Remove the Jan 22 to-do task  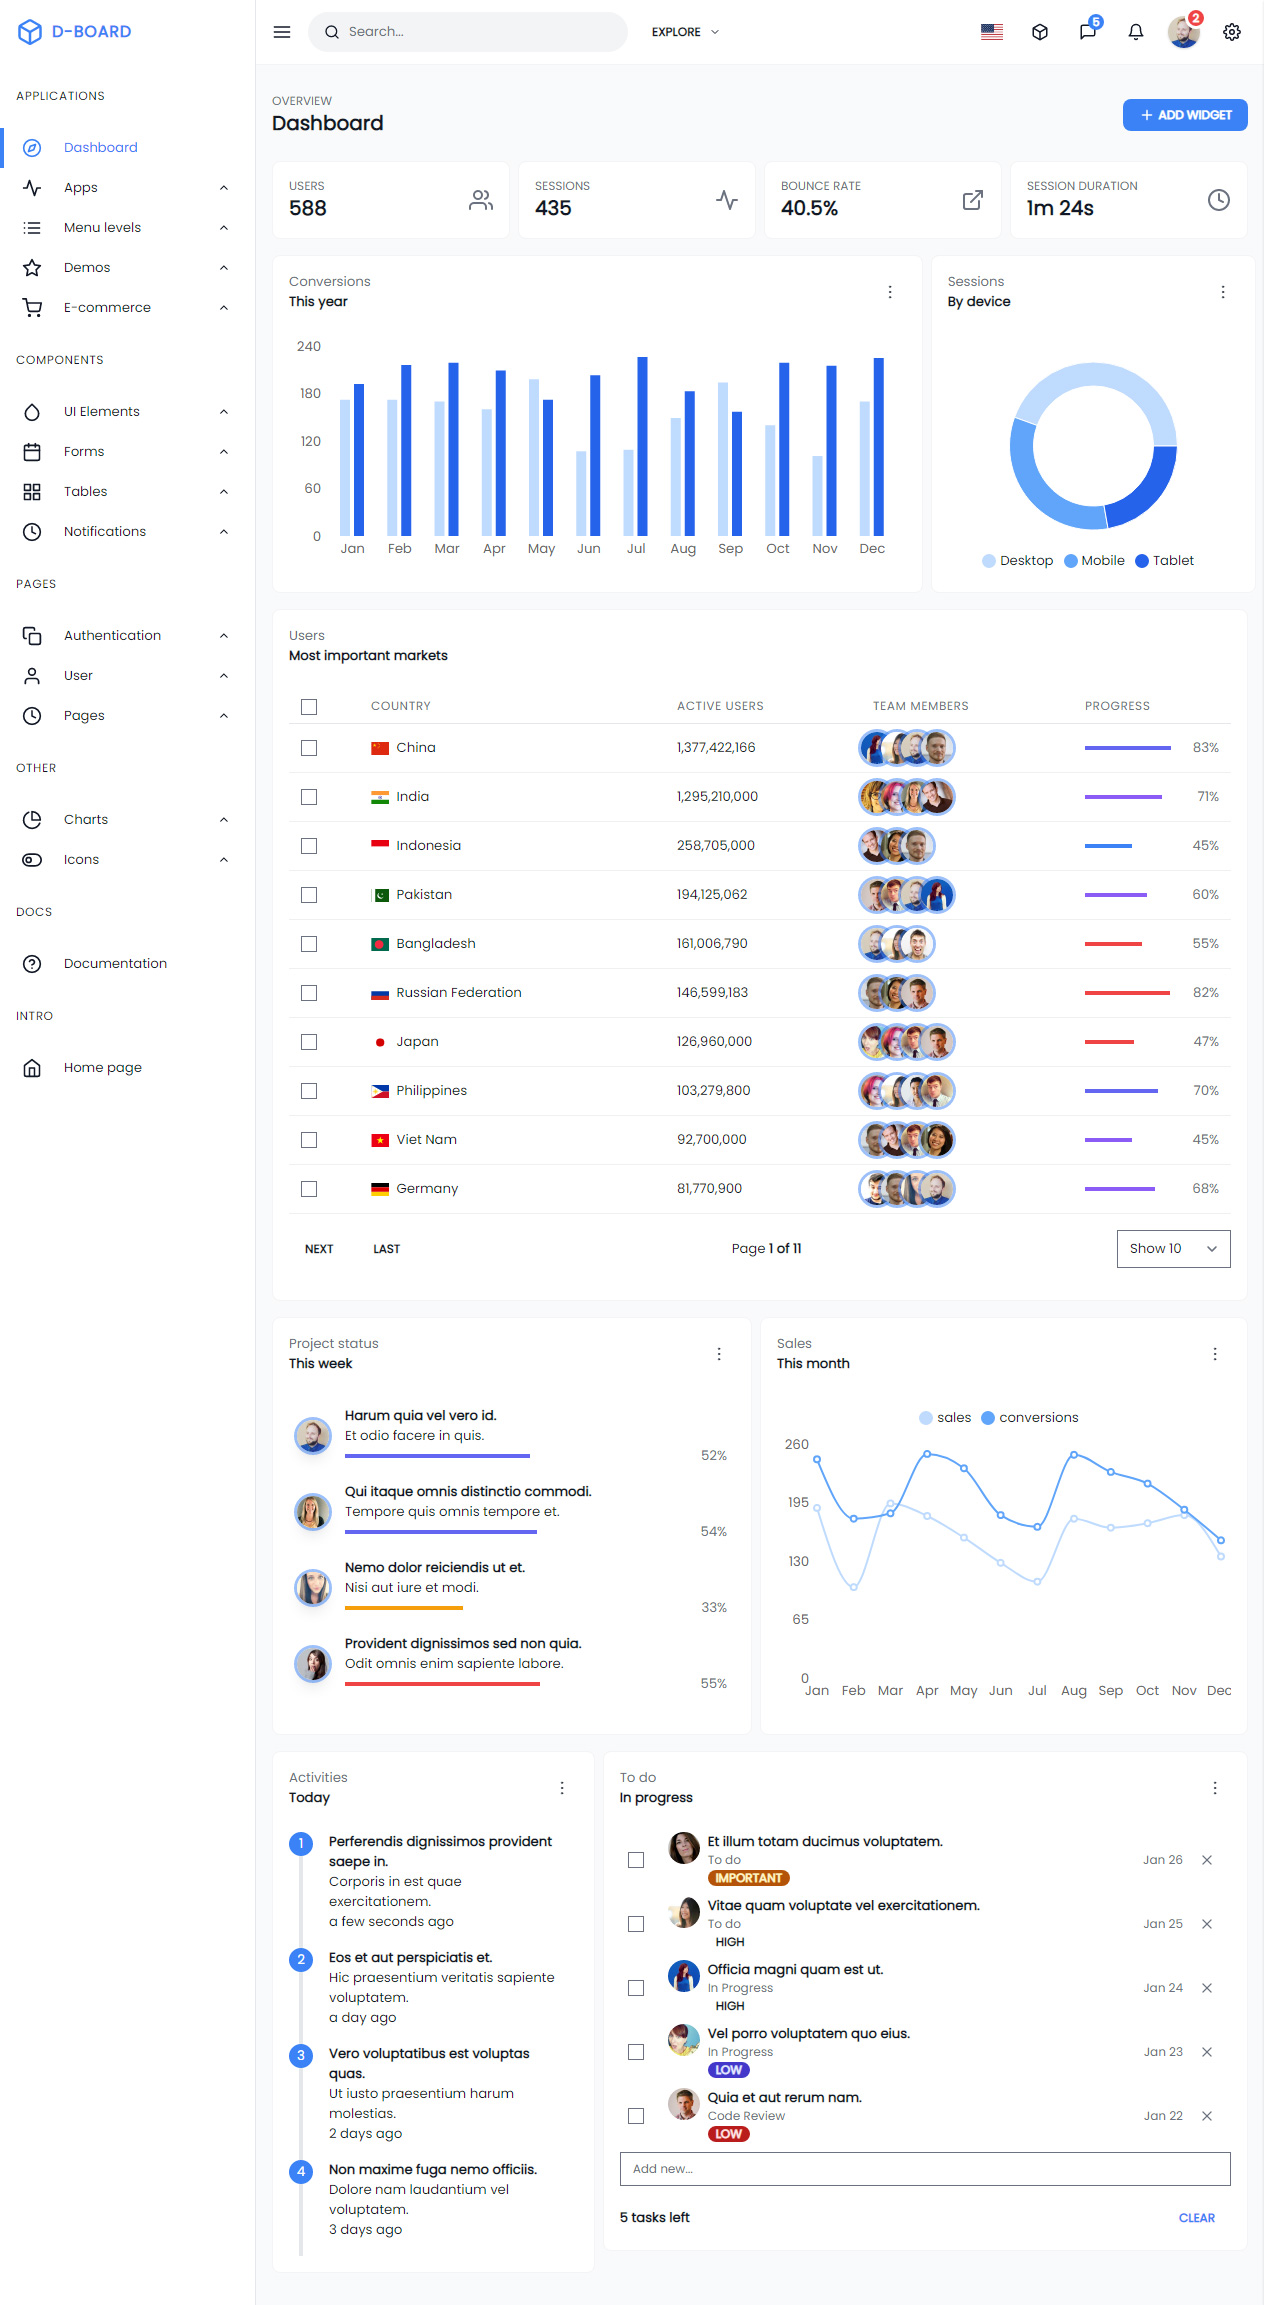(x=1207, y=2116)
